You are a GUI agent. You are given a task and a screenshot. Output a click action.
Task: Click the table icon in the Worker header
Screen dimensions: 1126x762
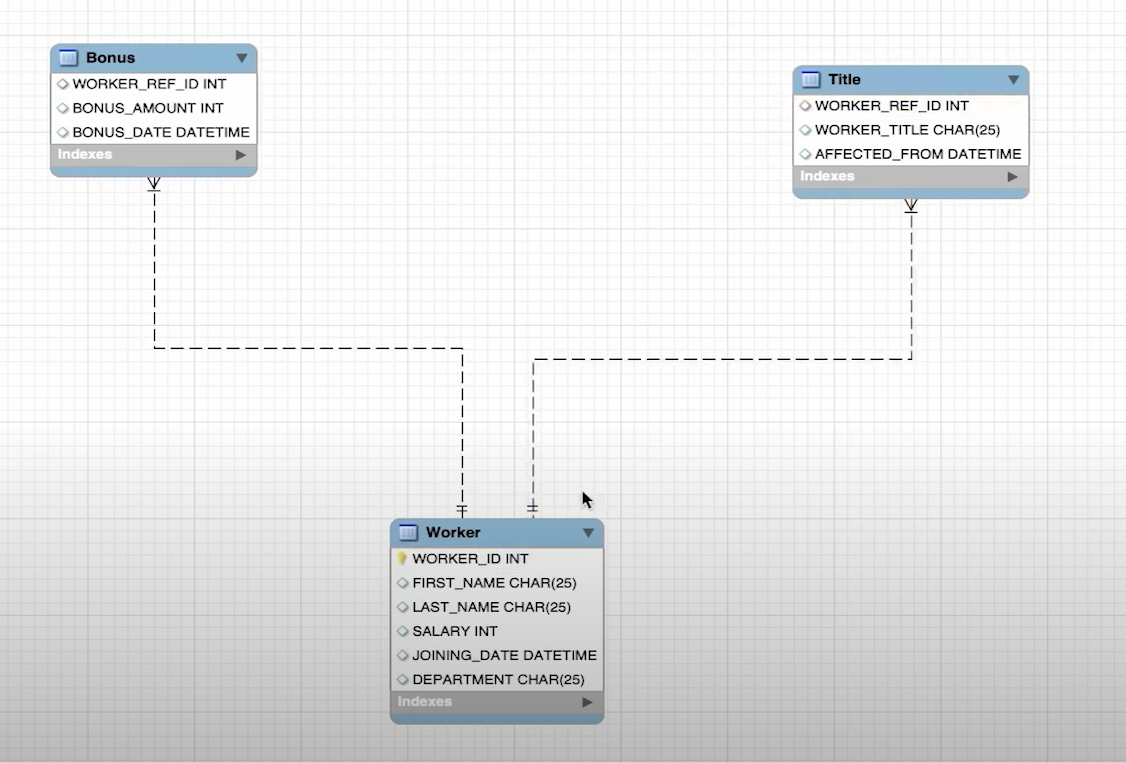point(407,533)
